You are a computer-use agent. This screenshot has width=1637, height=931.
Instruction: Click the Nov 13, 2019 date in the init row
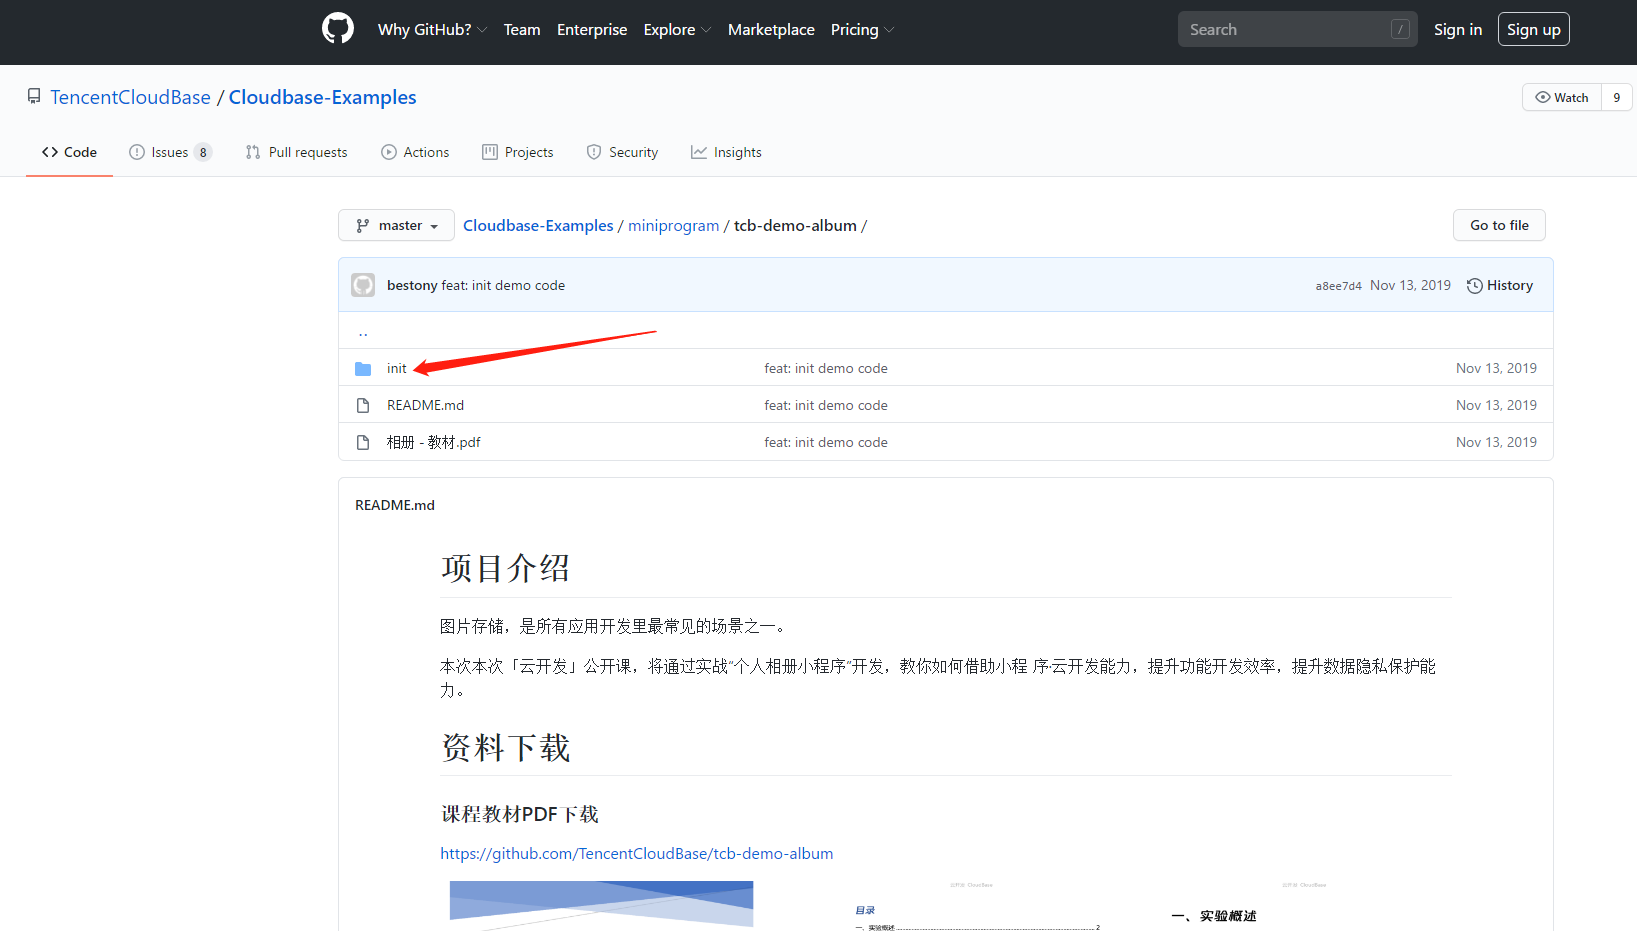1496,368
